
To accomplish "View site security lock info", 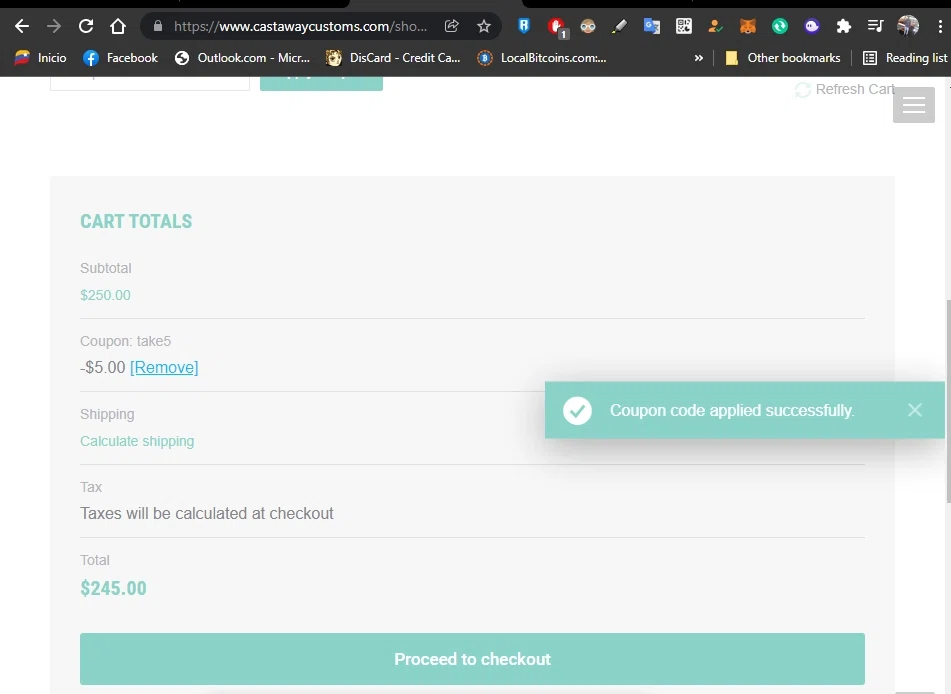I will coord(158,26).
